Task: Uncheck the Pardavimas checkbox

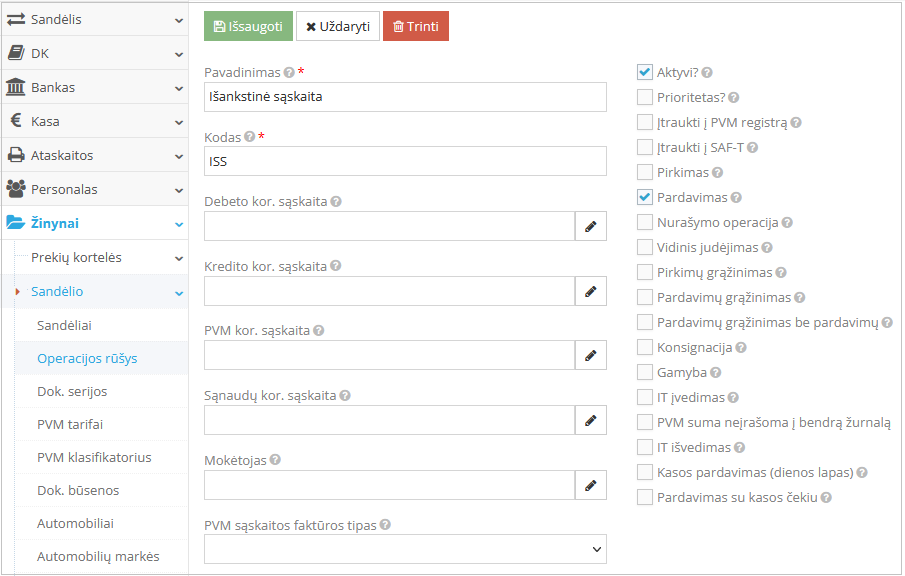Action: 645,198
